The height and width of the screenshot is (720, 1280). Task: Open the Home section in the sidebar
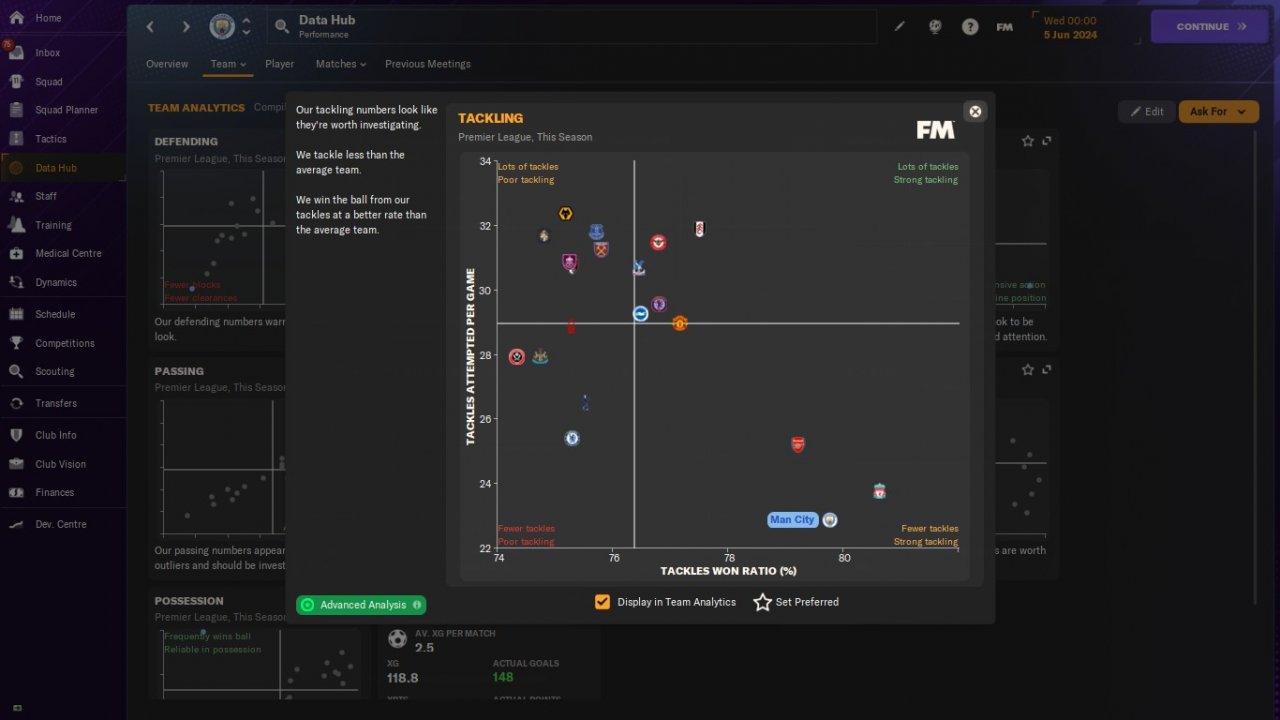tap(48, 18)
